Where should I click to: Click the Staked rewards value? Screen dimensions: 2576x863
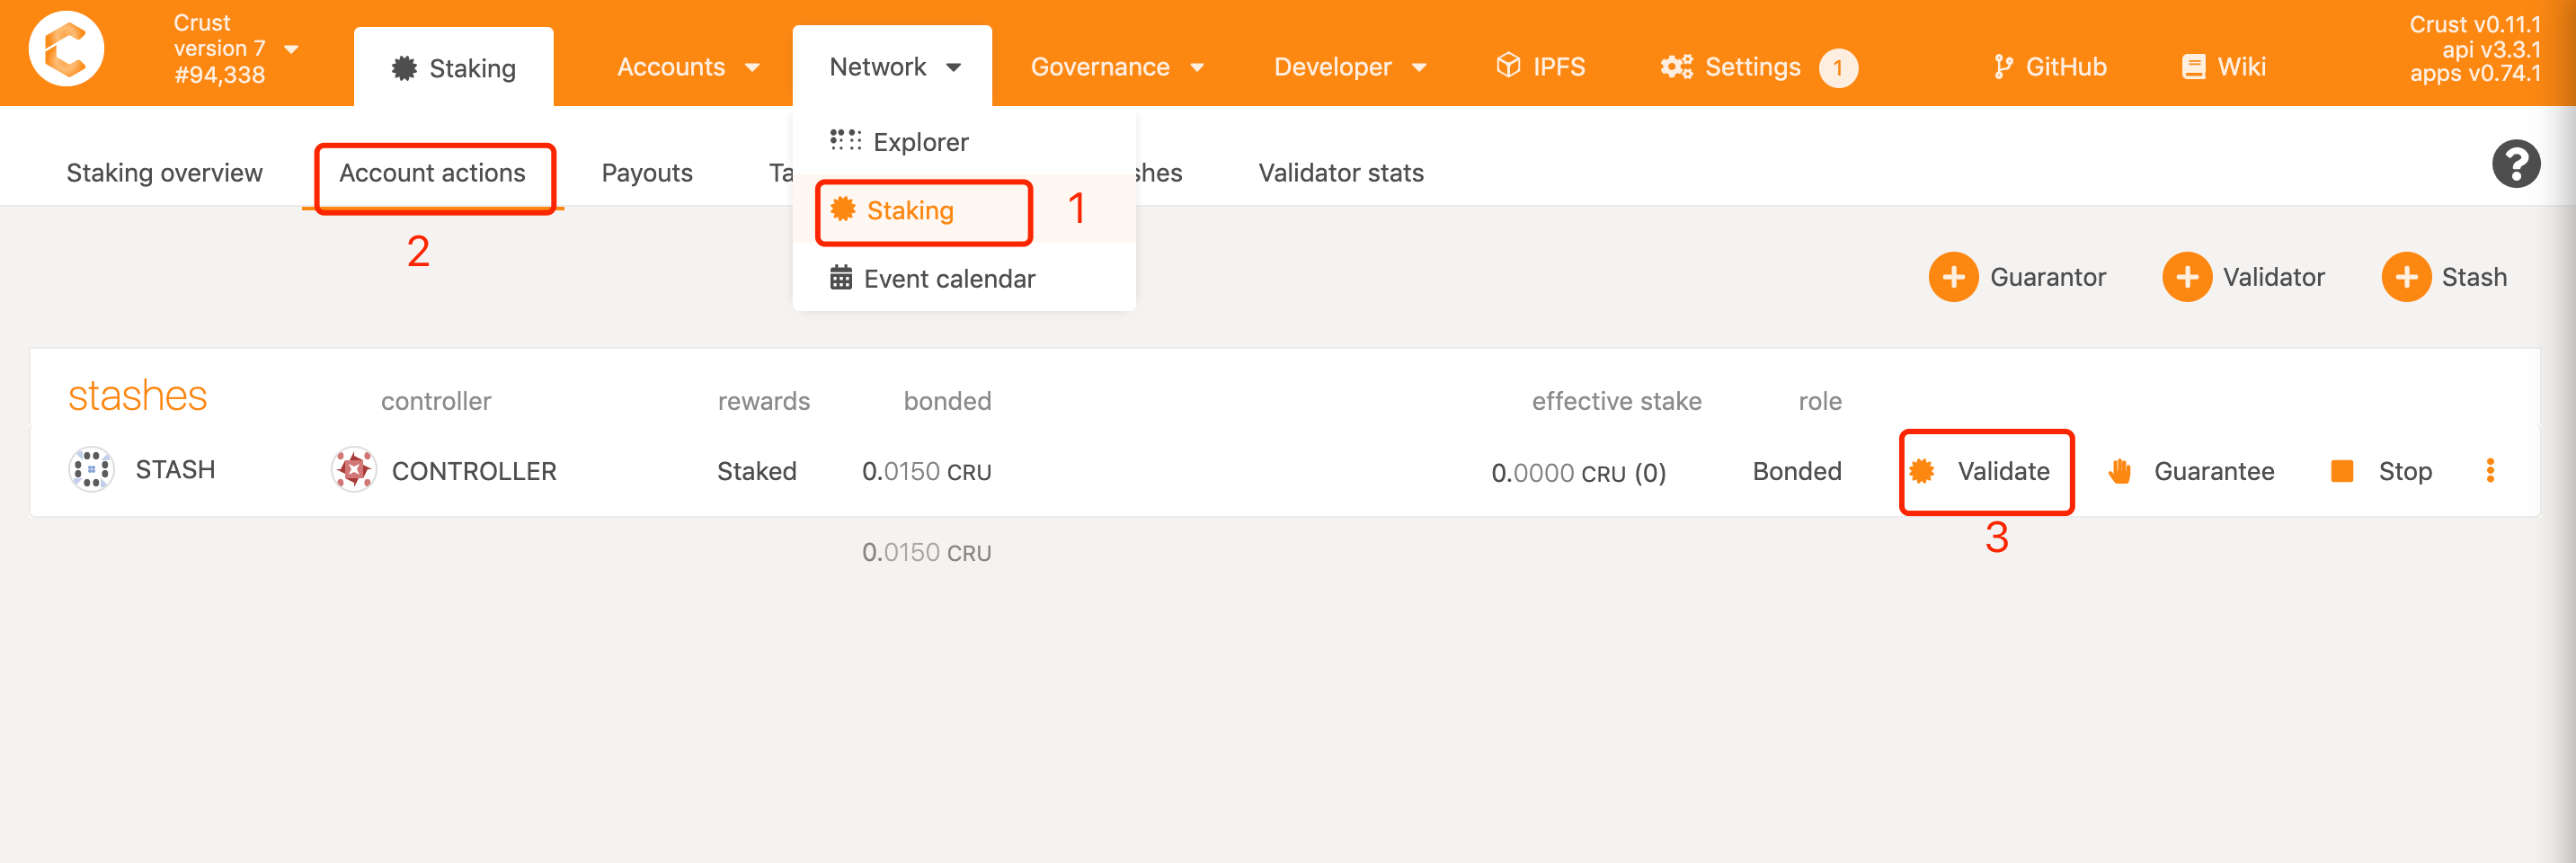(757, 471)
